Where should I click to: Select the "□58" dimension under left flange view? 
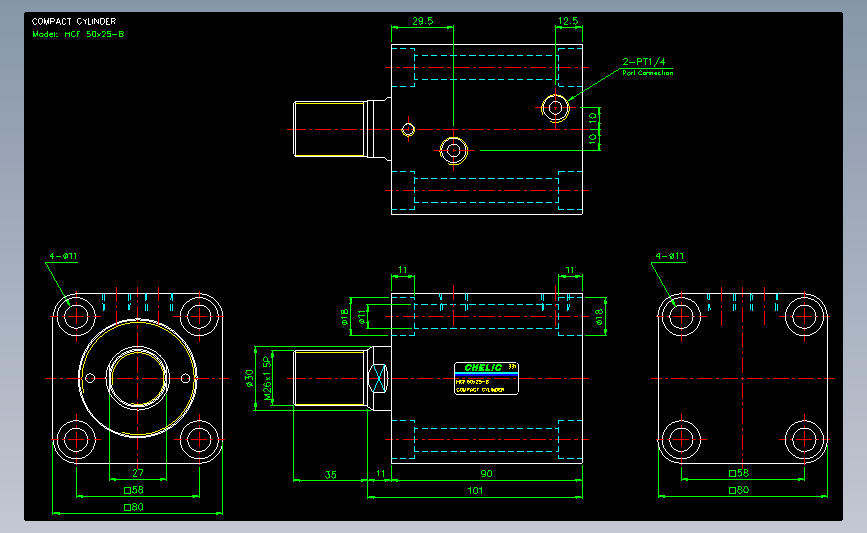tap(134, 490)
